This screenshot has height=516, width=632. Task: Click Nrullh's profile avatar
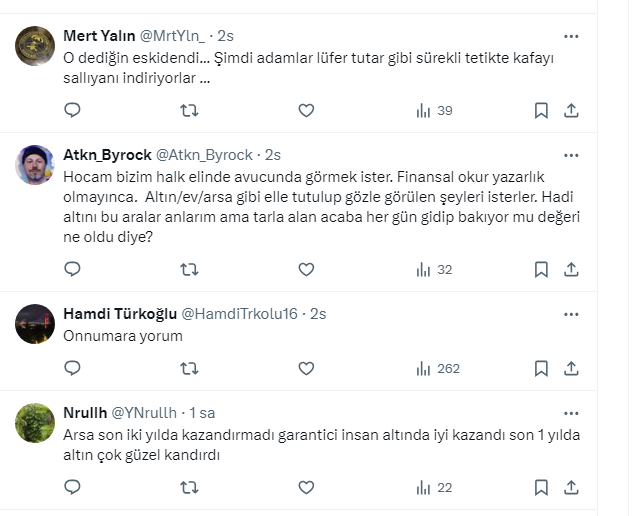[36, 423]
